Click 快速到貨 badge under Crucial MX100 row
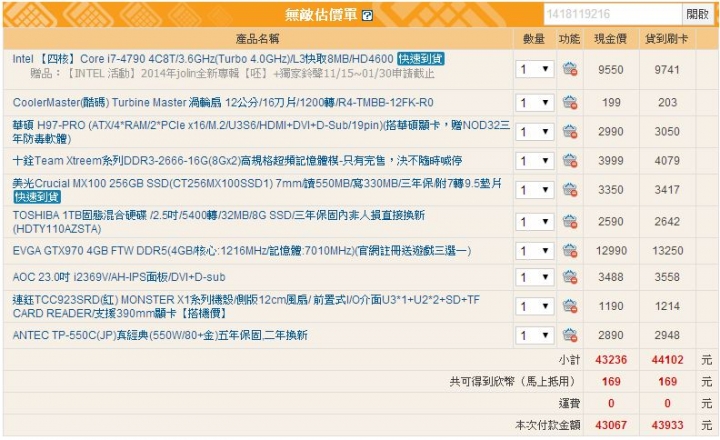 pyautogui.click(x=37, y=197)
